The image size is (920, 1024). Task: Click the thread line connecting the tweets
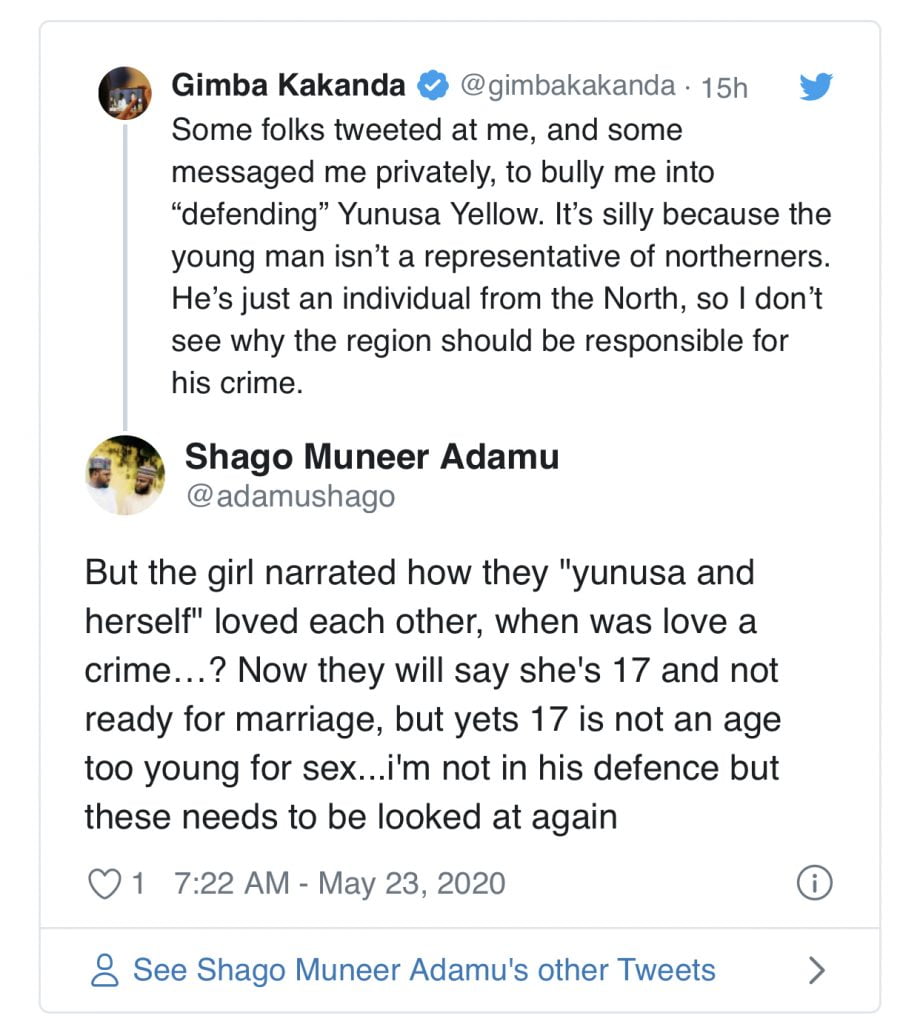125,278
